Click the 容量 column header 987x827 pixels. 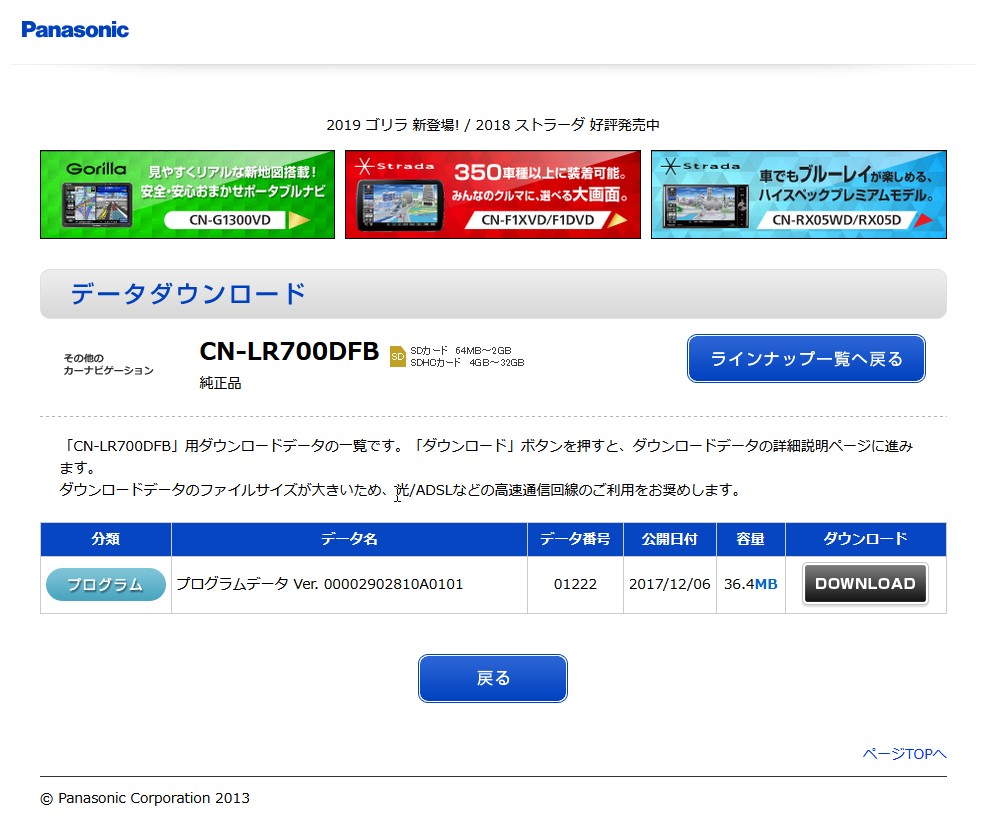click(x=751, y=539)
